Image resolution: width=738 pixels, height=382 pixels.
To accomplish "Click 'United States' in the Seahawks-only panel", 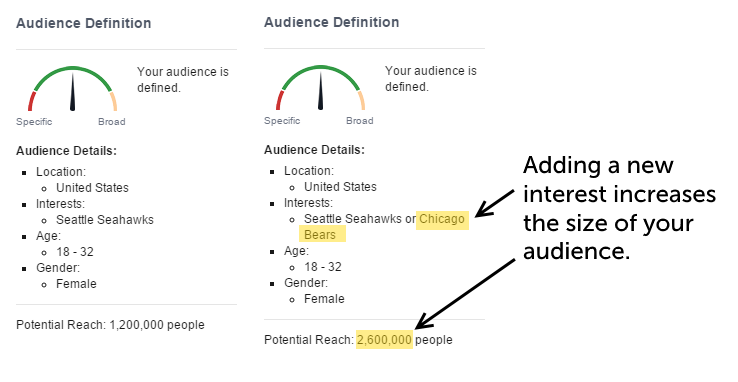I will [92, 188].
